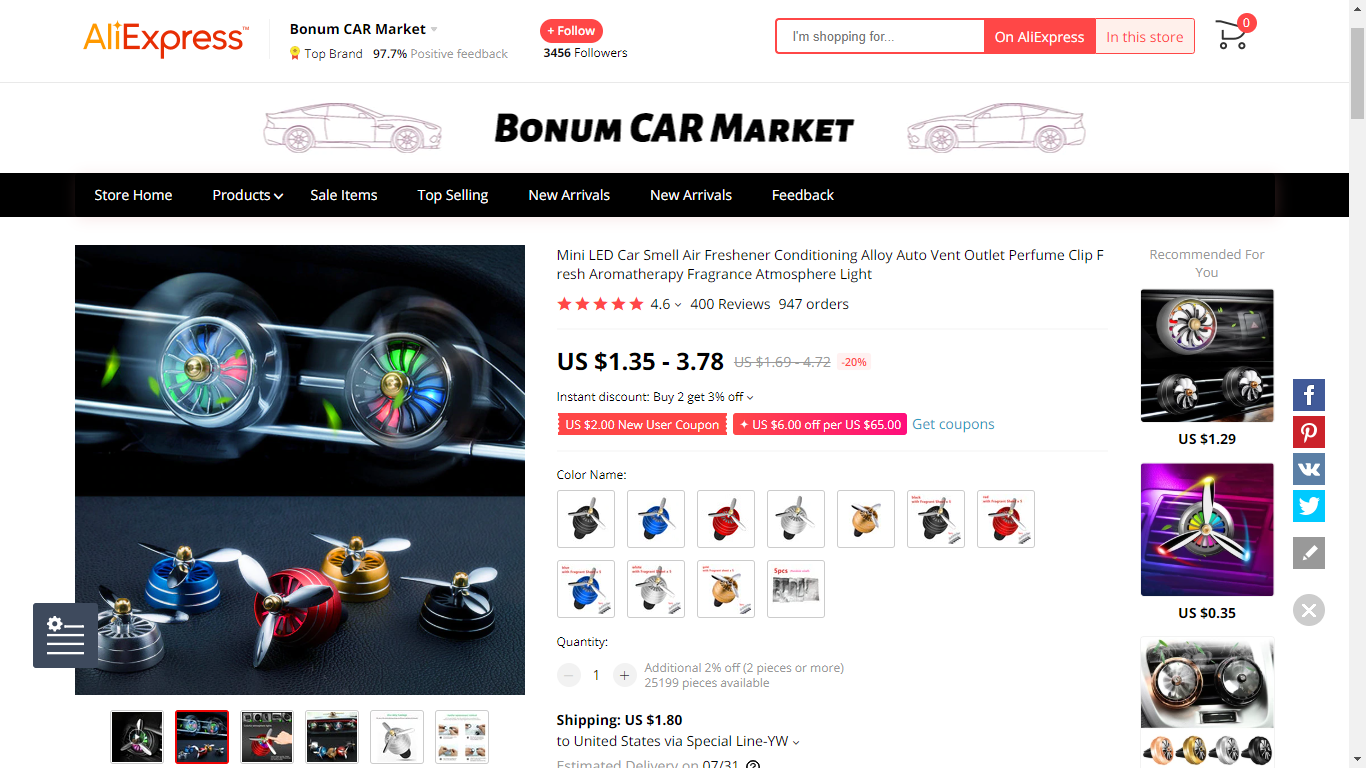Select the red color option swatch
Image resolution: width=1366 pixels, height=768 pixels.
pos(726,519)
